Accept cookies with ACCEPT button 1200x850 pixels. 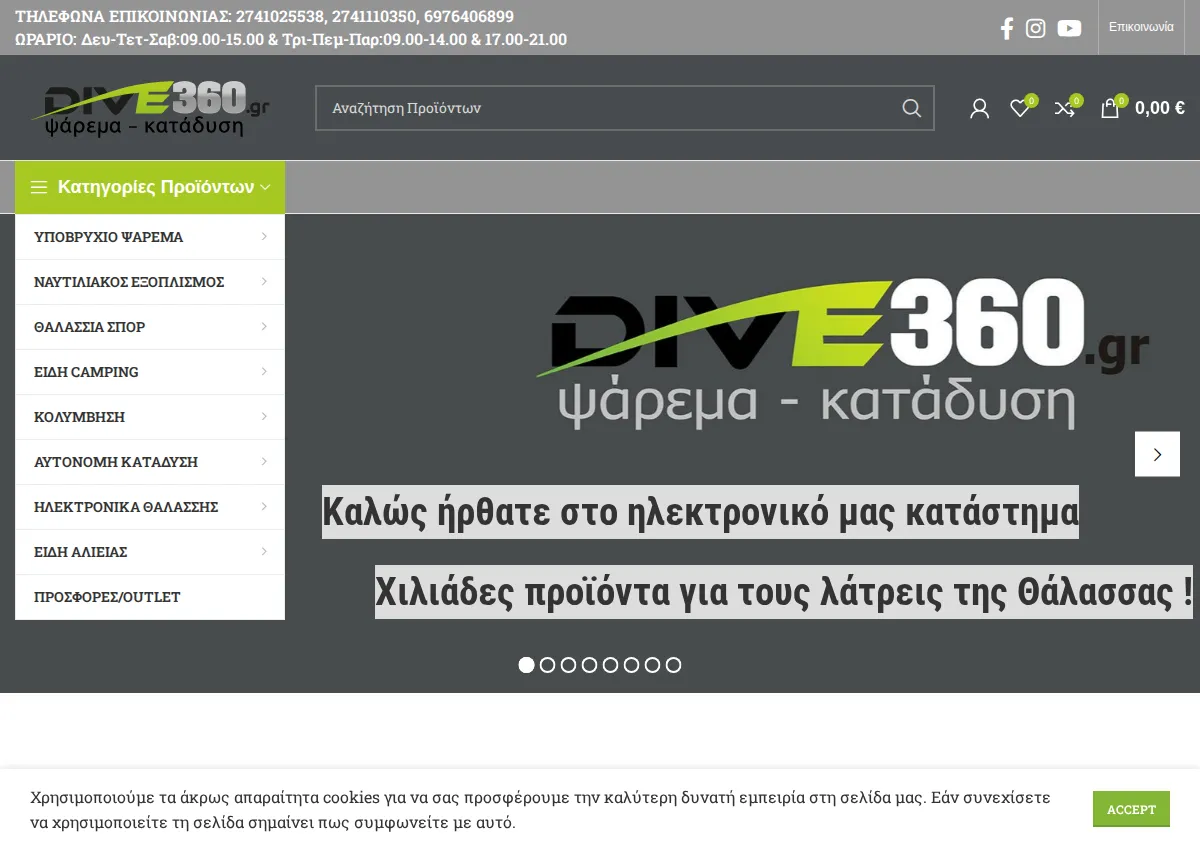pyautogui.click(x=1131, y=809)
